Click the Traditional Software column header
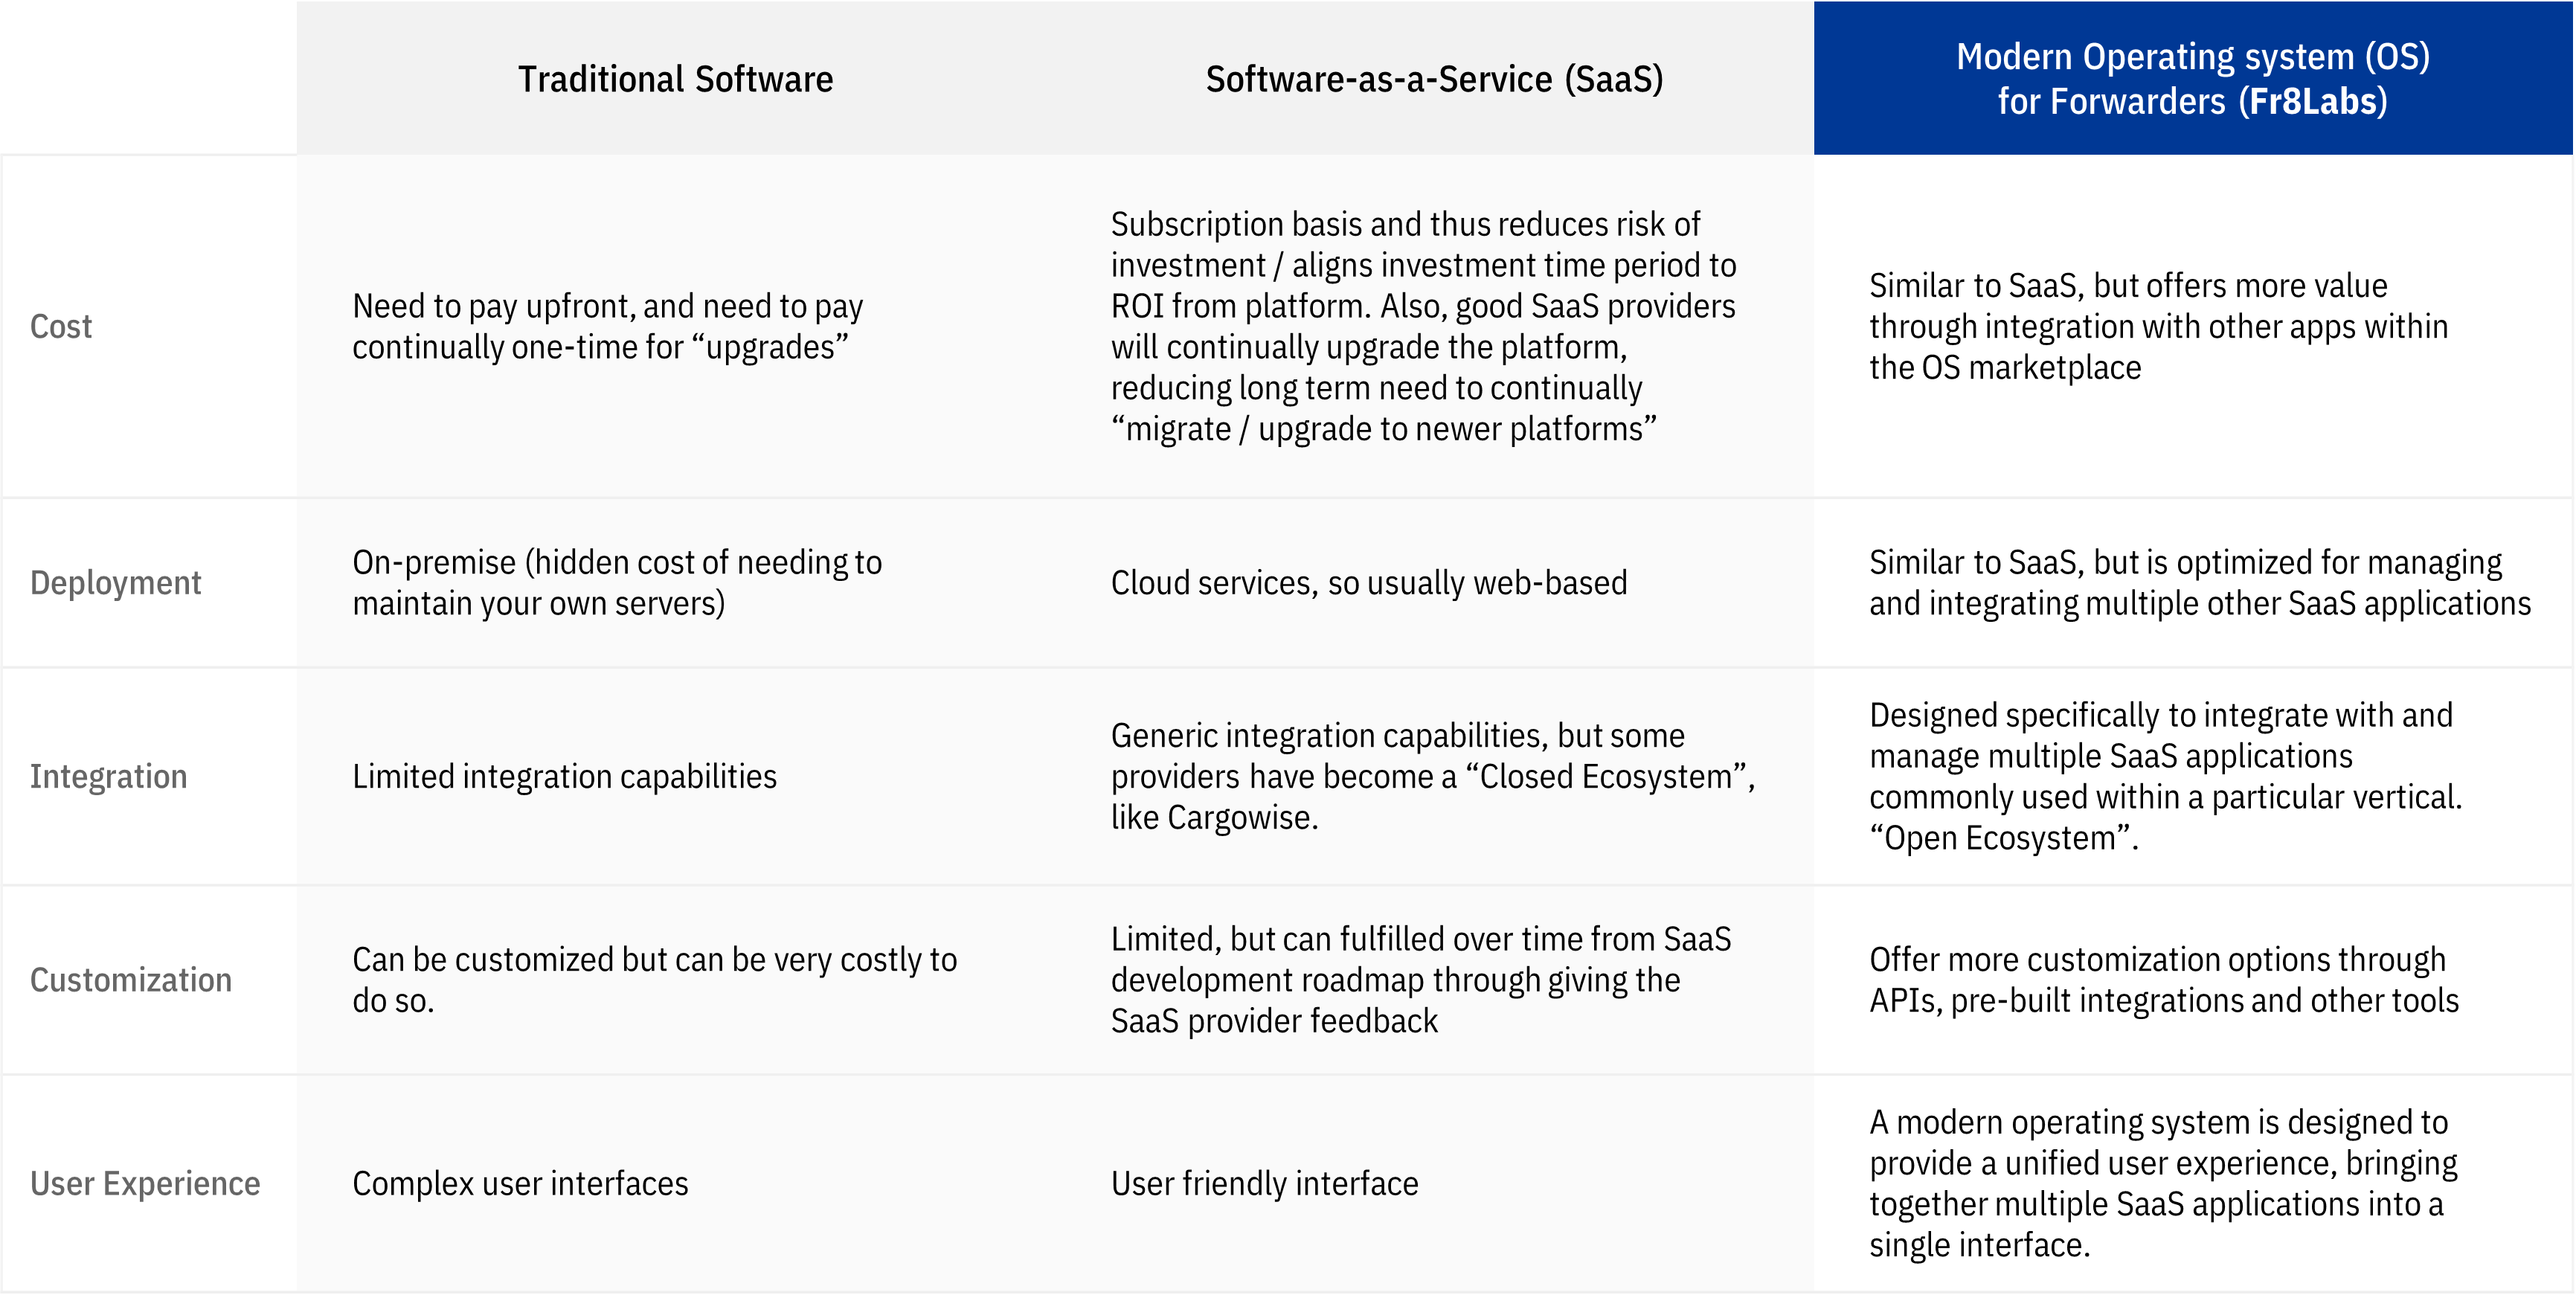Viewport: 2576px width, 1295px height. [x=675, y=79]
